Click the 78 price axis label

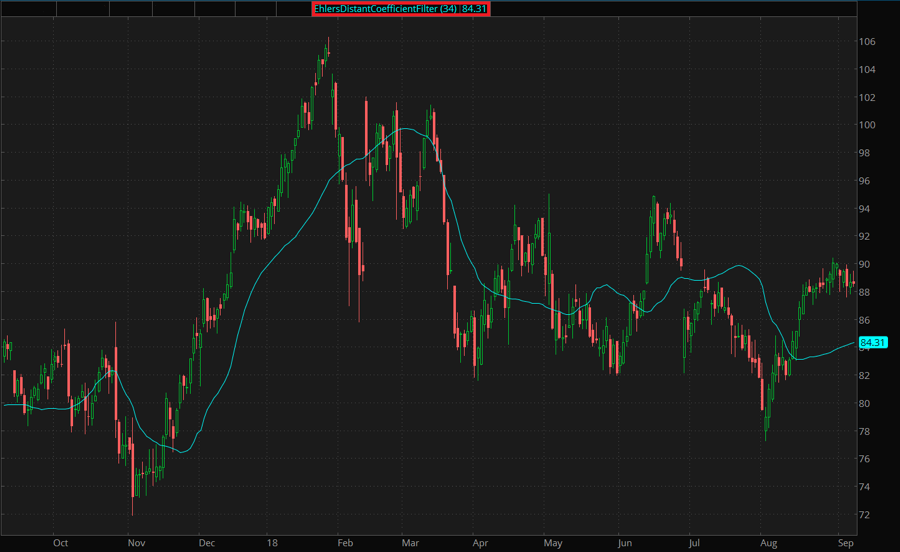coord(865,431)
